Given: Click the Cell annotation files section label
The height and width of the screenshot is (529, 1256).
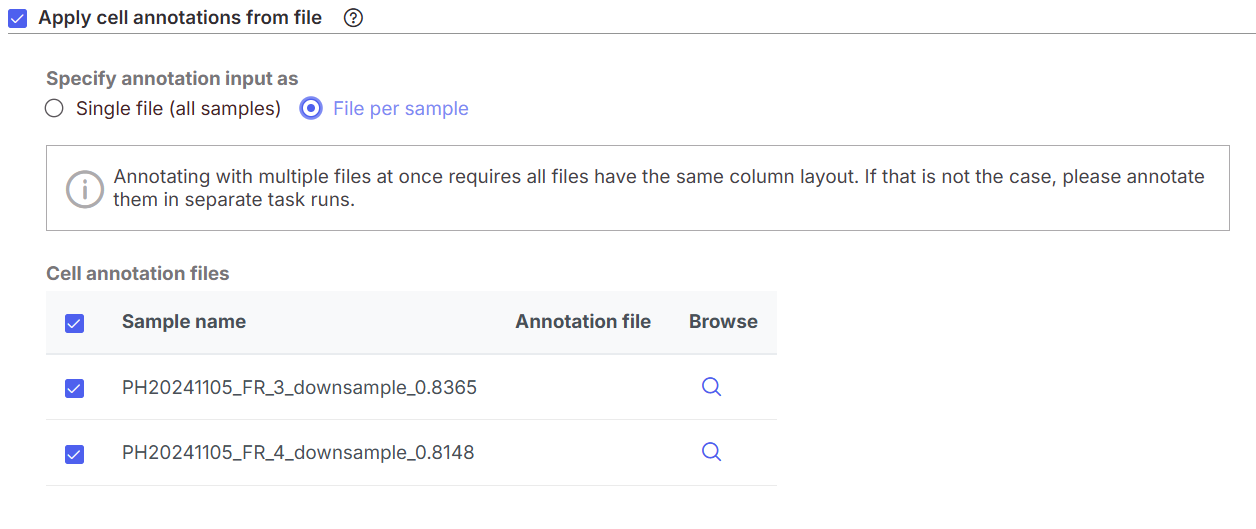Looking at the screenshot, I should 138,273.
